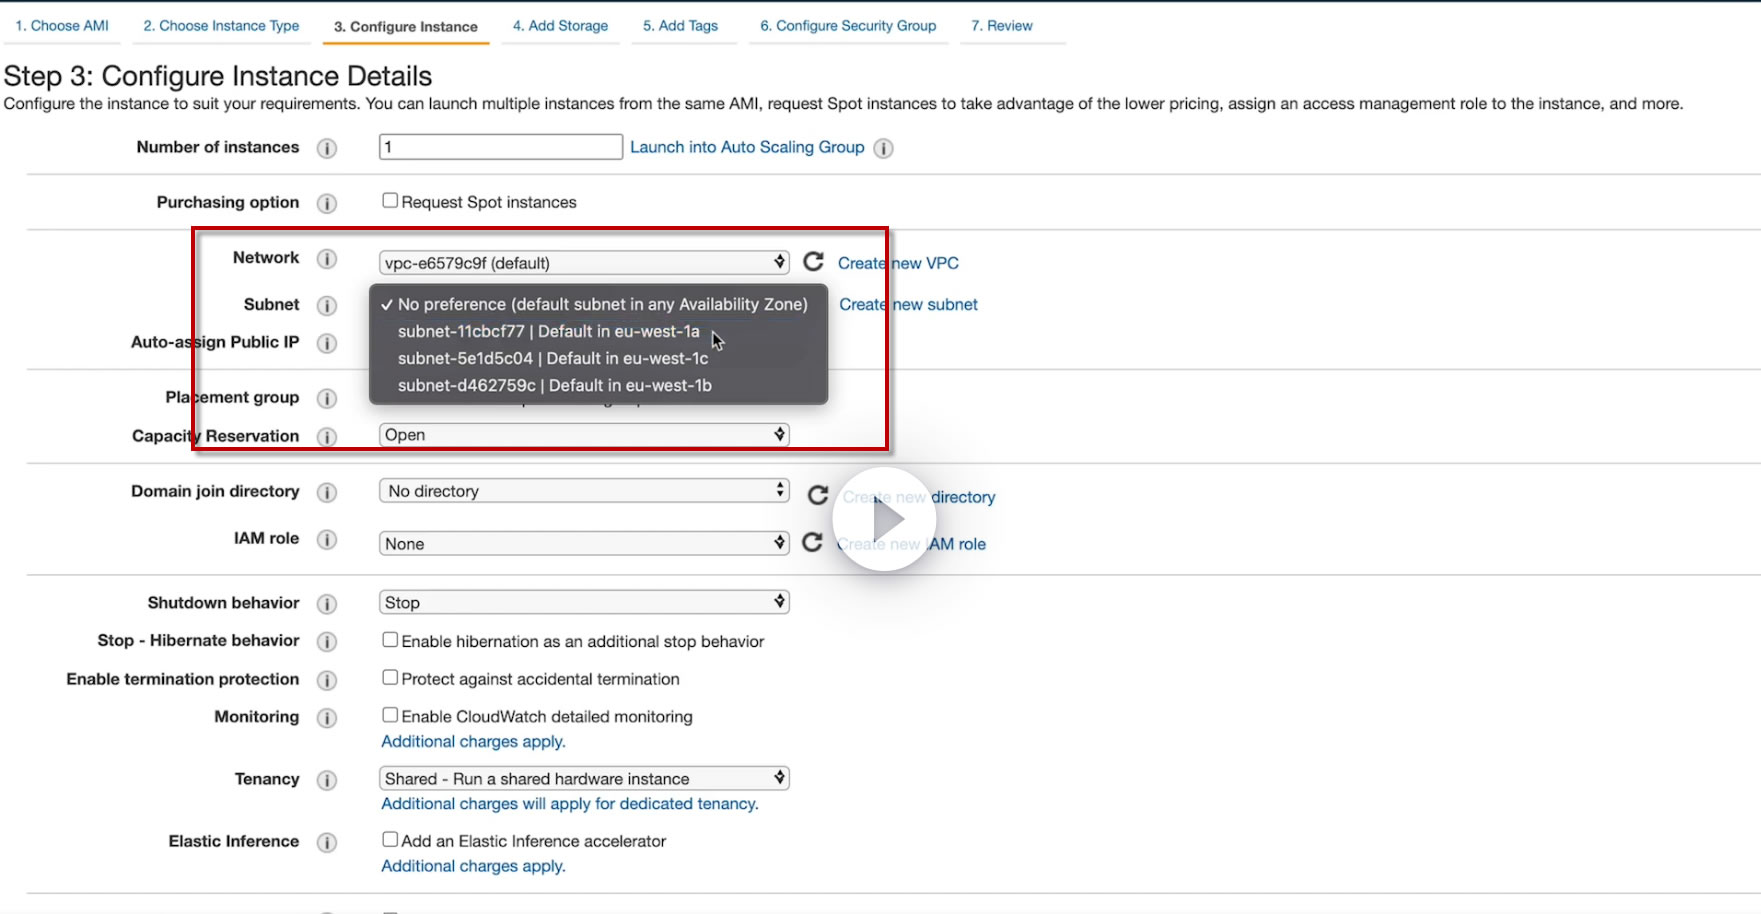This screenshot has height=914, width=1761.
Task: Click the info icon beside Number of instances
Action: [x=327, y=148]
